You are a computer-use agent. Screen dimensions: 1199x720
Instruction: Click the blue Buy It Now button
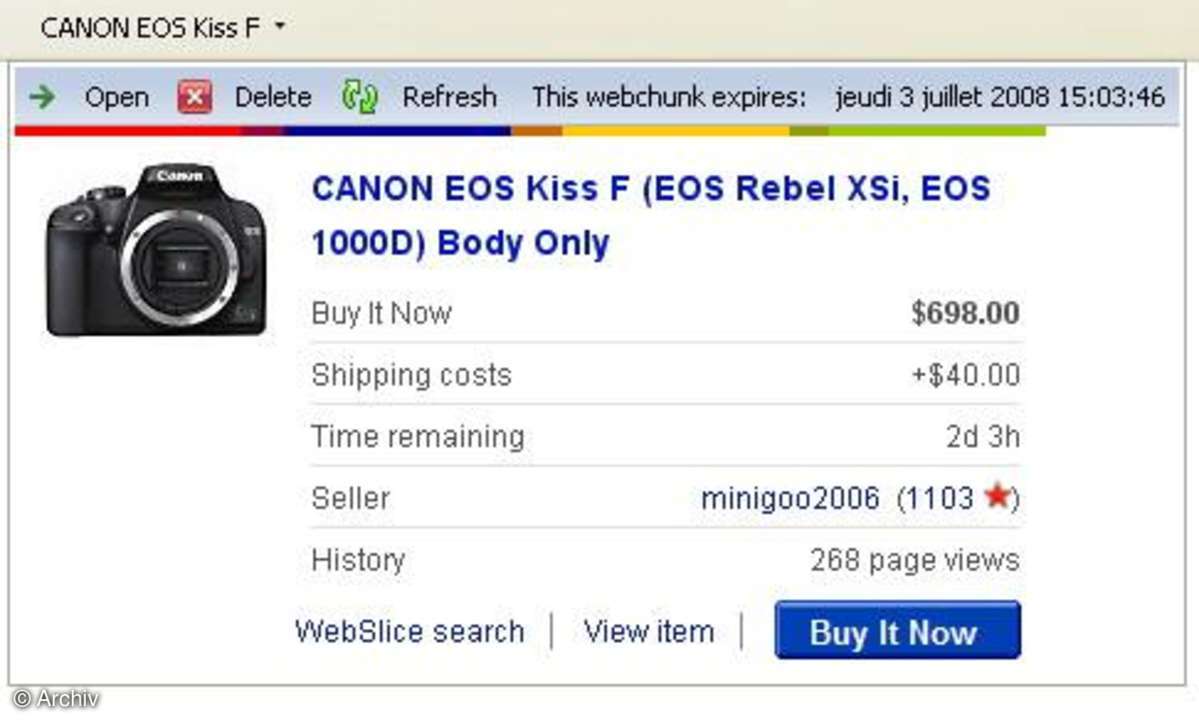pyautogui.click(x=898, y=631)
